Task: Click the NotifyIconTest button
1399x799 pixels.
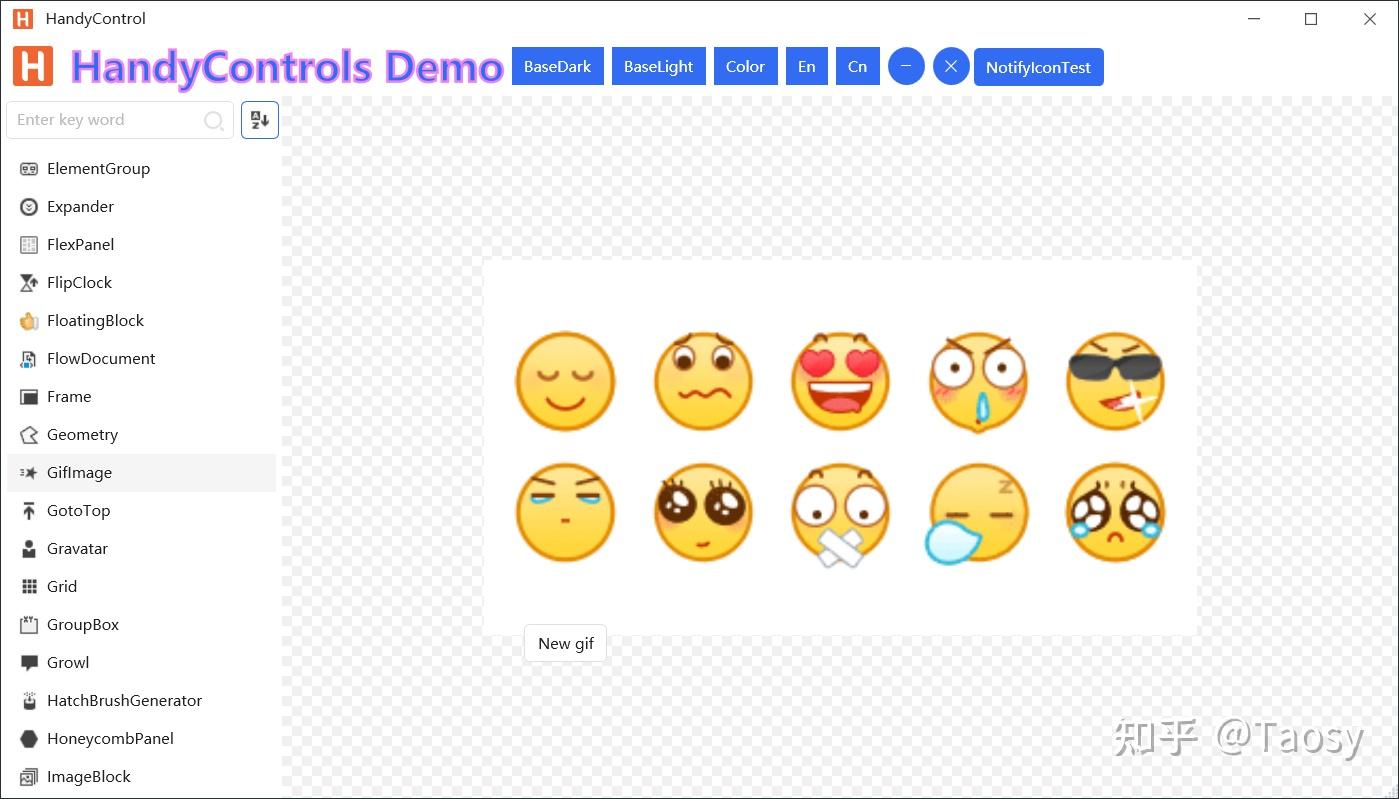Action: coord(1039,67)
